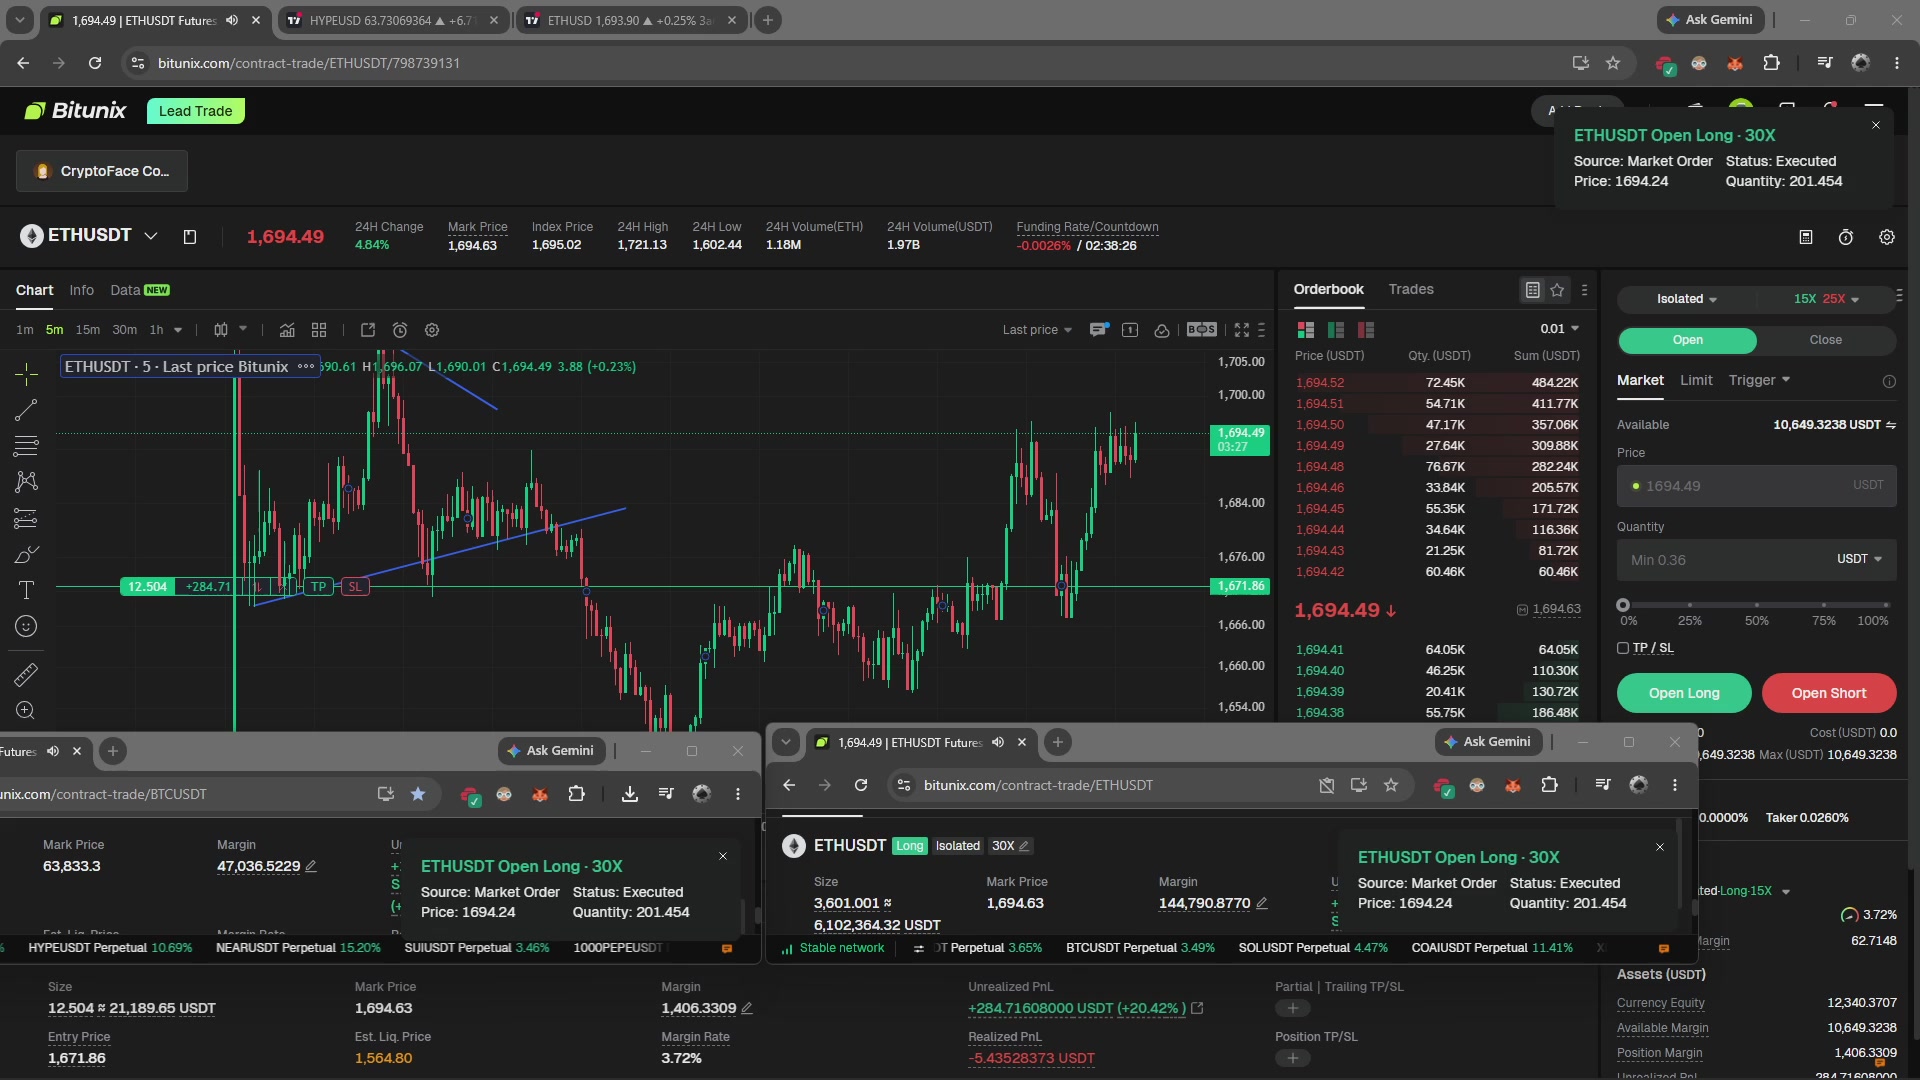
Task: Open the Info tab above the chart
Action: [82, 290]
